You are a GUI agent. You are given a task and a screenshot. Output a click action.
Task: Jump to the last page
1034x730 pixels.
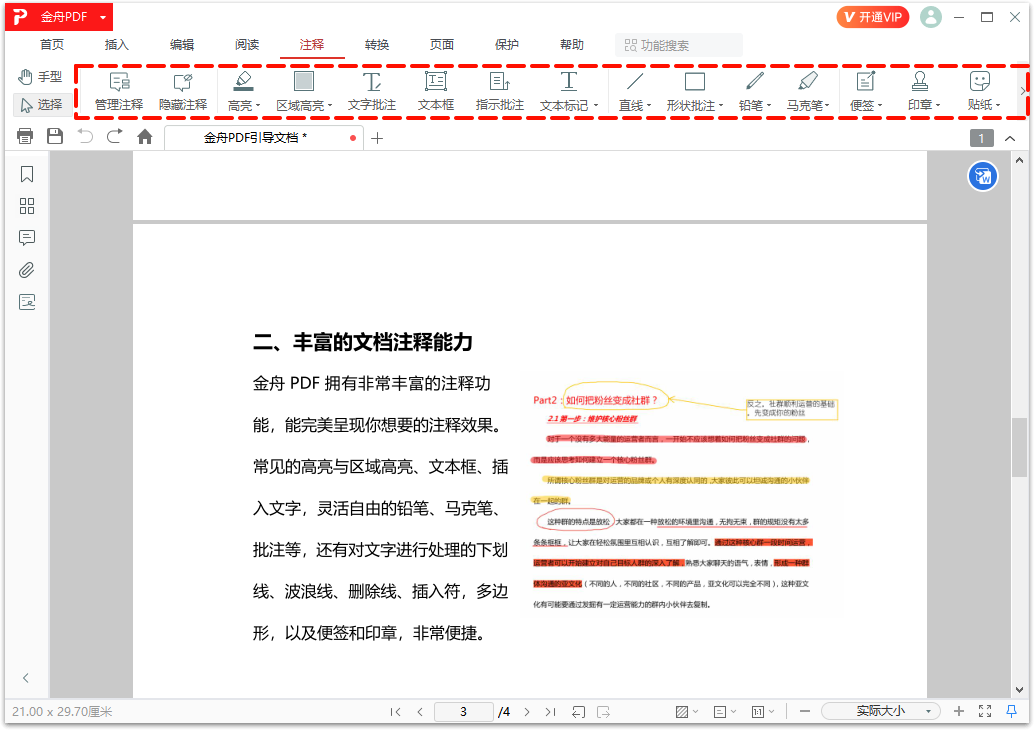click(550, 712)
